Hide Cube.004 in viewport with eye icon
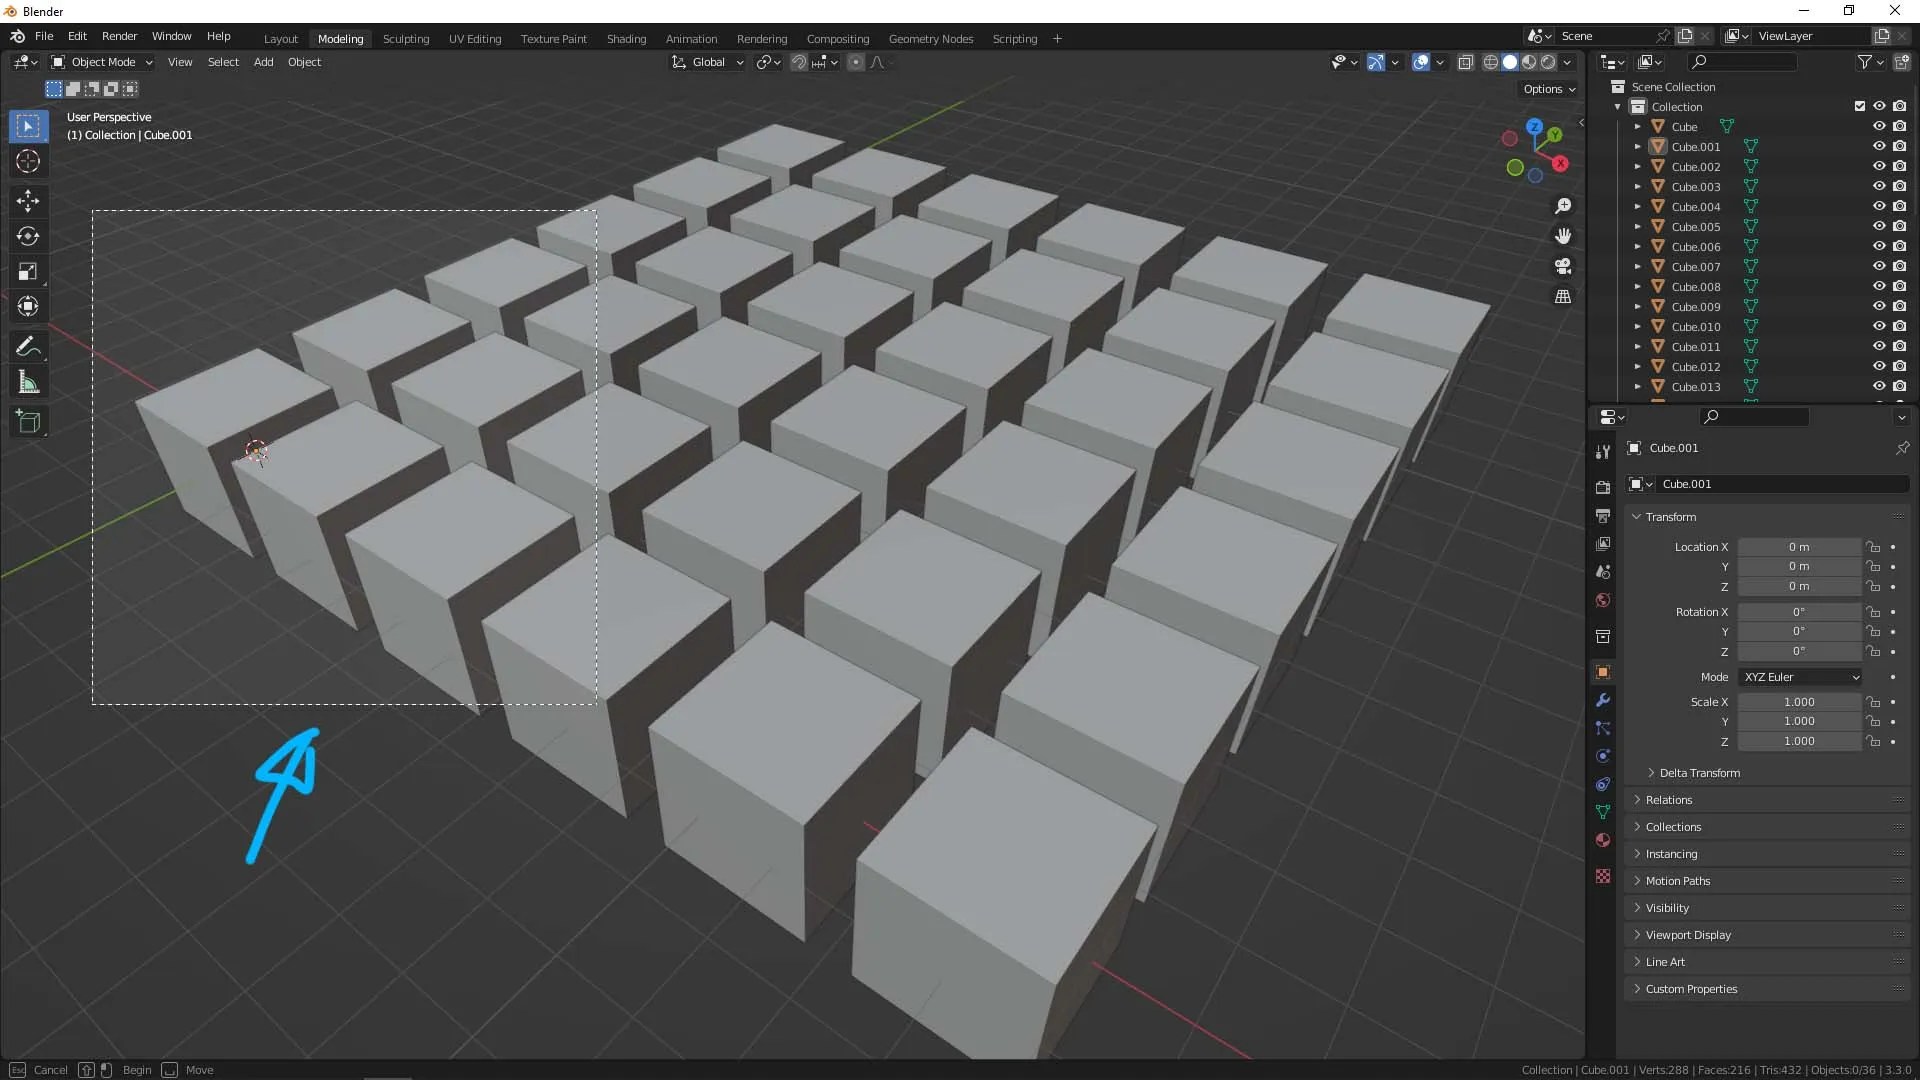The image size is (1920, 1080). (1879, 206)
